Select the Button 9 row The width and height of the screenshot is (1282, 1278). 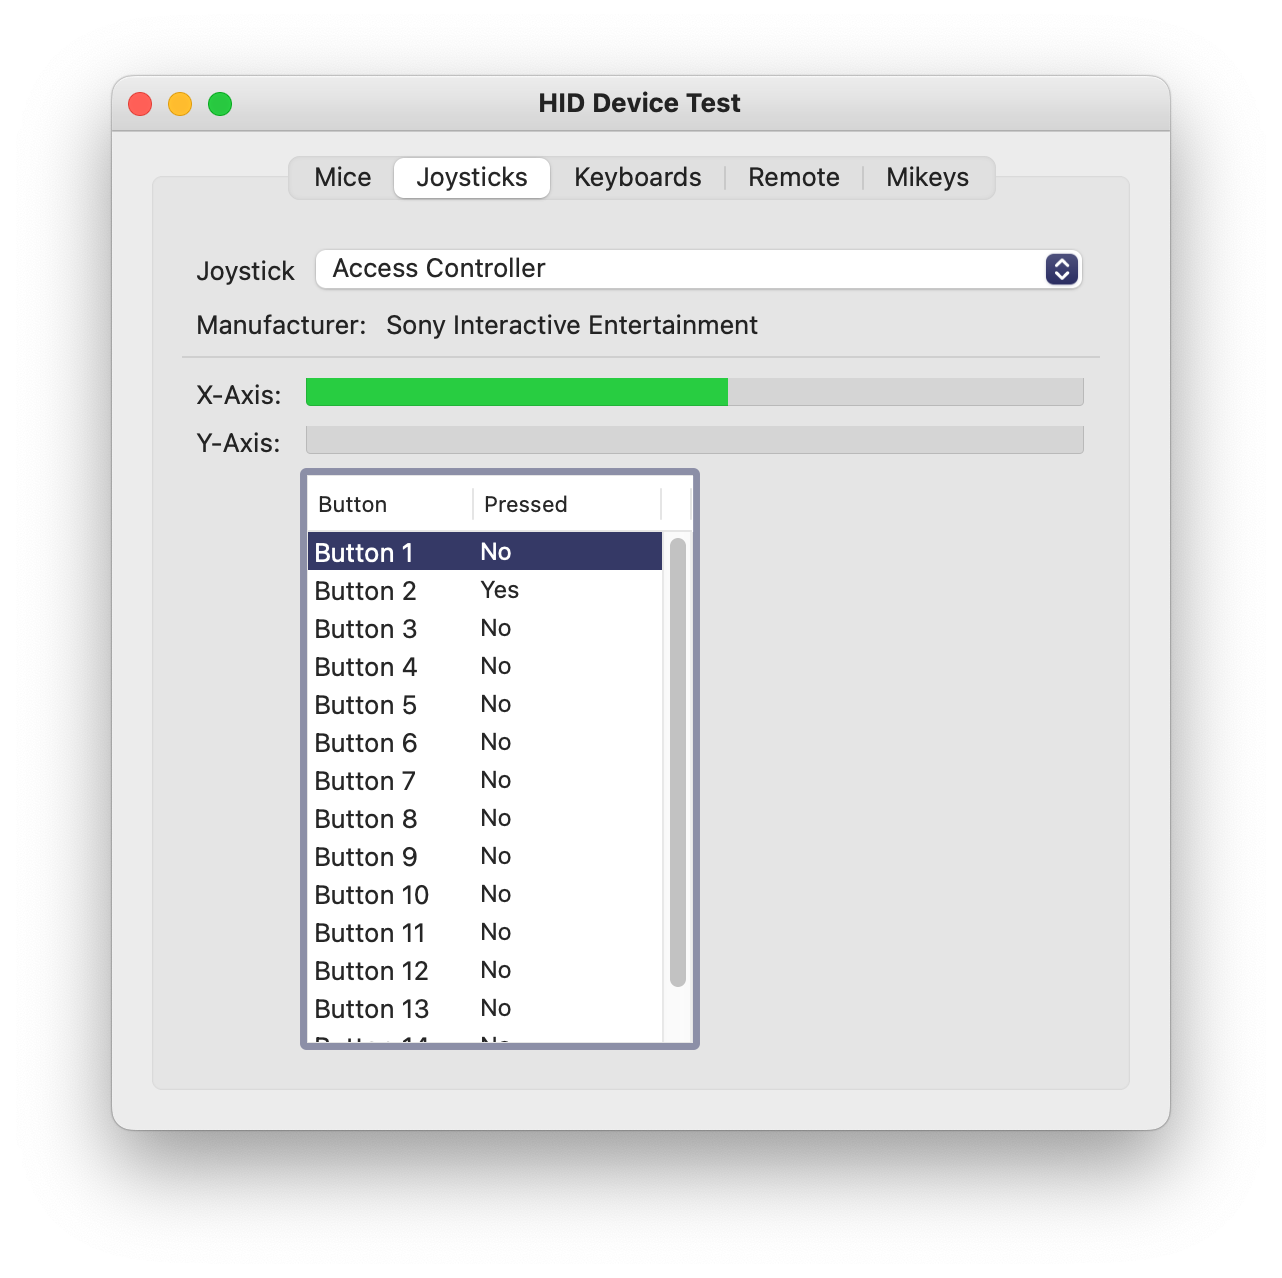pos(485,856)
